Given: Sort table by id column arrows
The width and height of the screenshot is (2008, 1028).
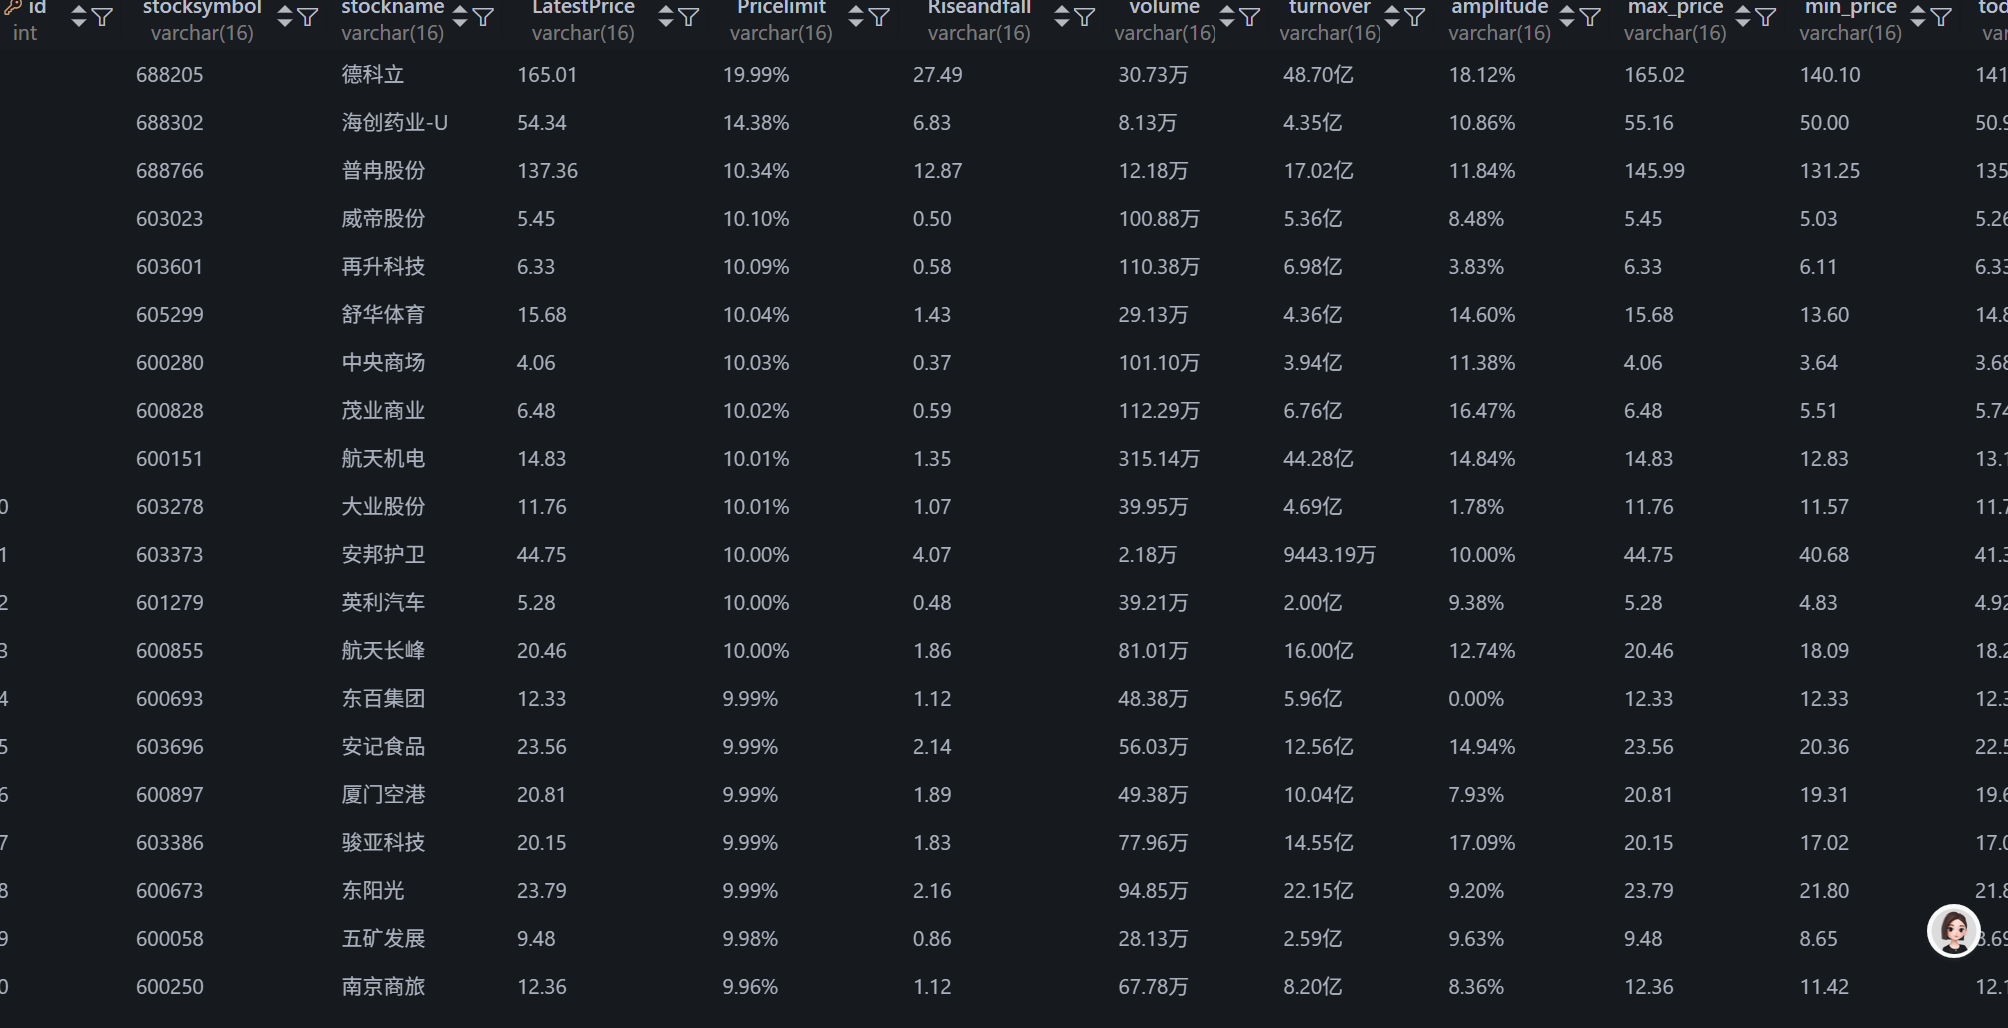Looking at the screenshot, I should pyautogui.click(x=79, y=16).
